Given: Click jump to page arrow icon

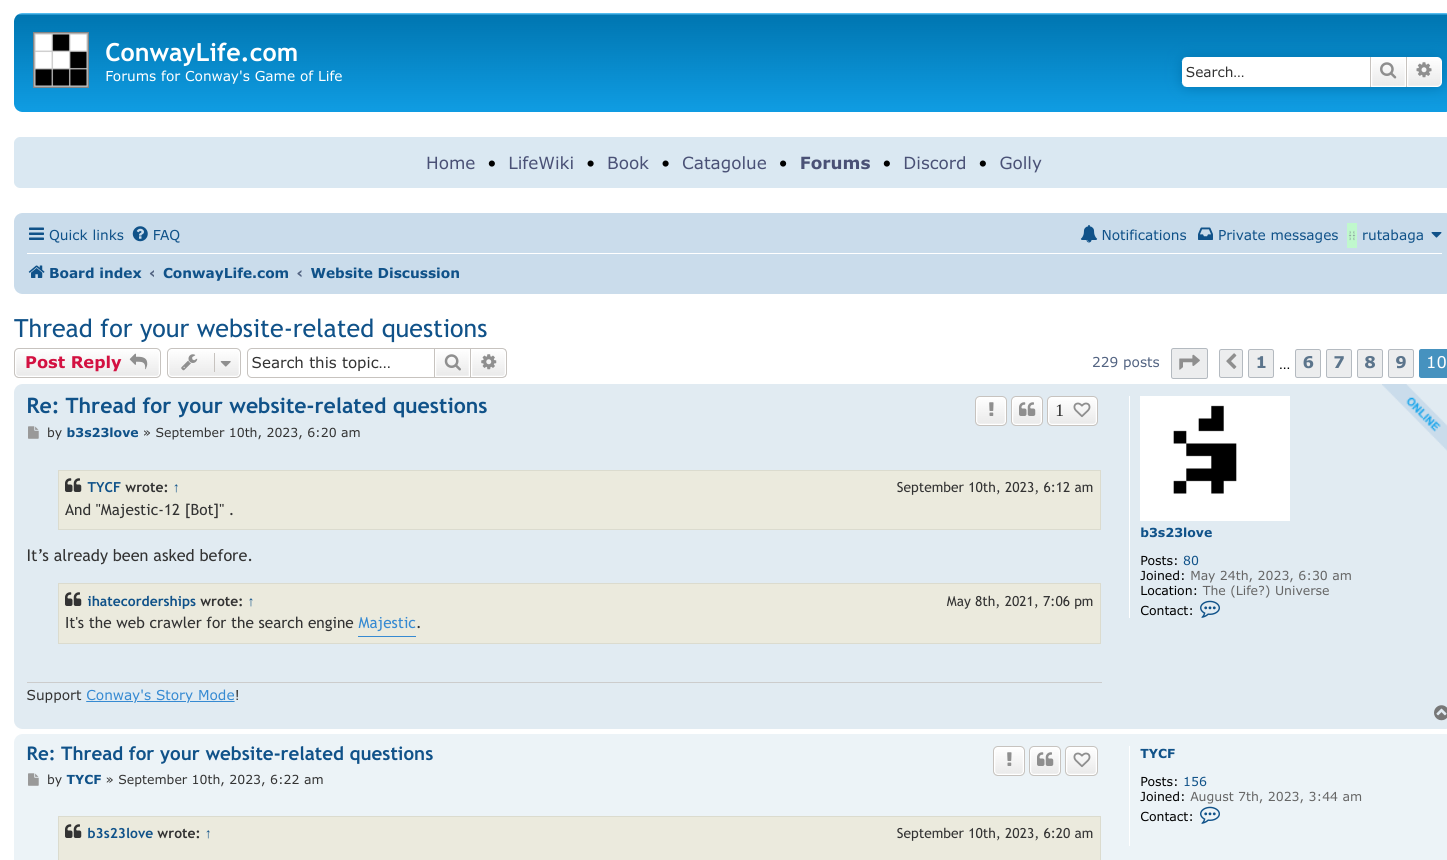Looking at the screenshot, I should 1189,363.
